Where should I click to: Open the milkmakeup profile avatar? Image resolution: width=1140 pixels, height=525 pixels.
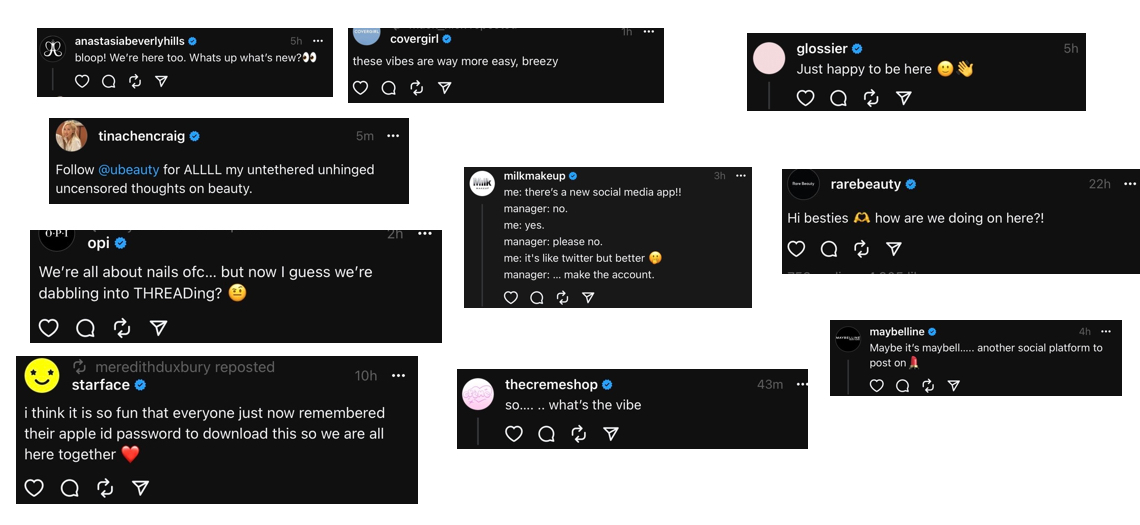[482, 183]
